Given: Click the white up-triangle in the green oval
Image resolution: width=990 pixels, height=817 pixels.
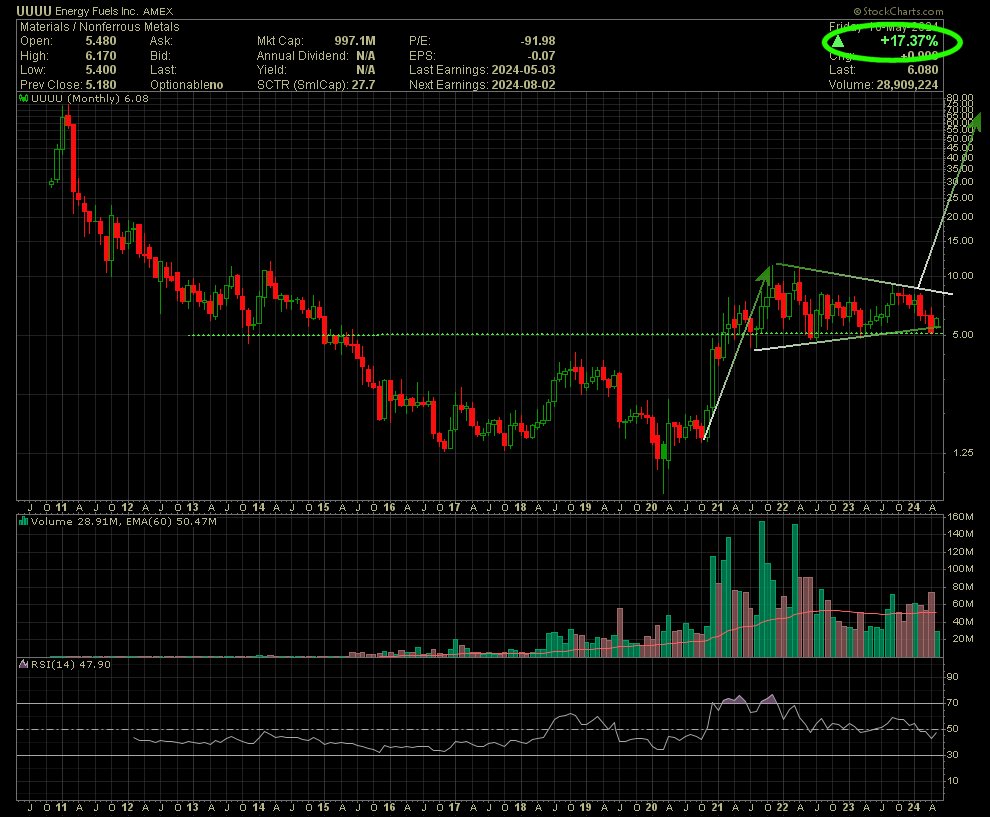Looking at the screenshot, I should tap(838, 42).
